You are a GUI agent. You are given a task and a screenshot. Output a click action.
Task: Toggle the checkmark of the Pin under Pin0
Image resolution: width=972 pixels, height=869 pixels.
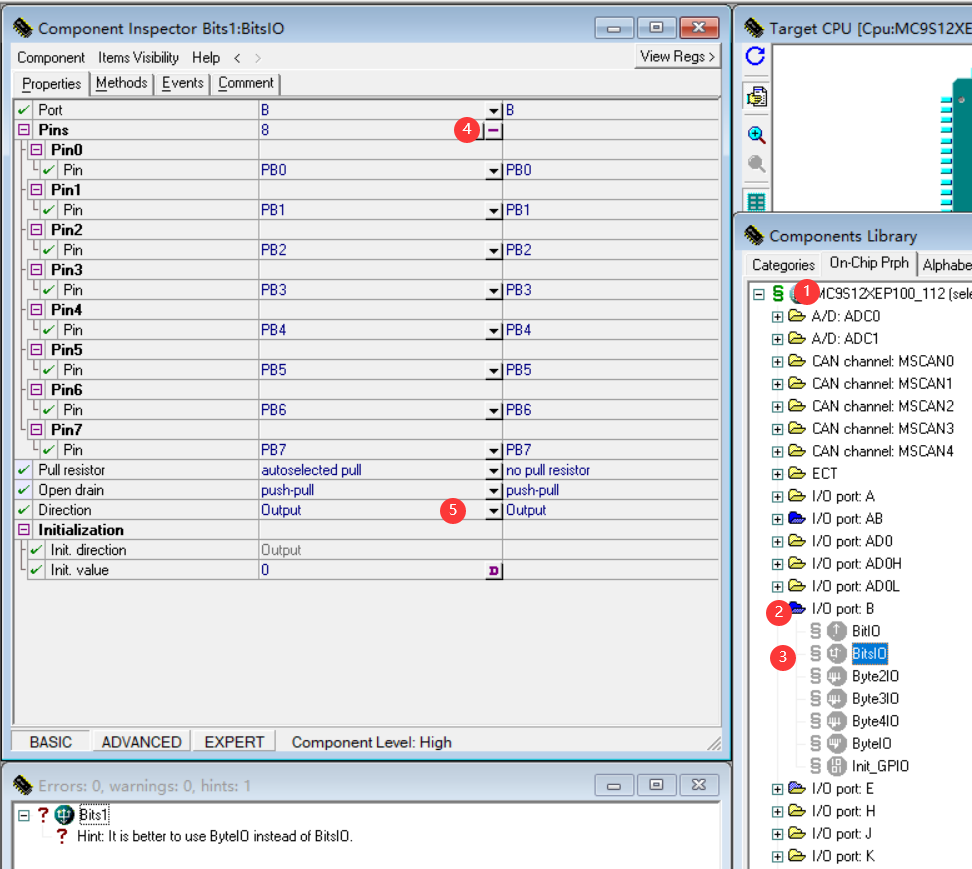pyautogui.click(x=49, y=170)
